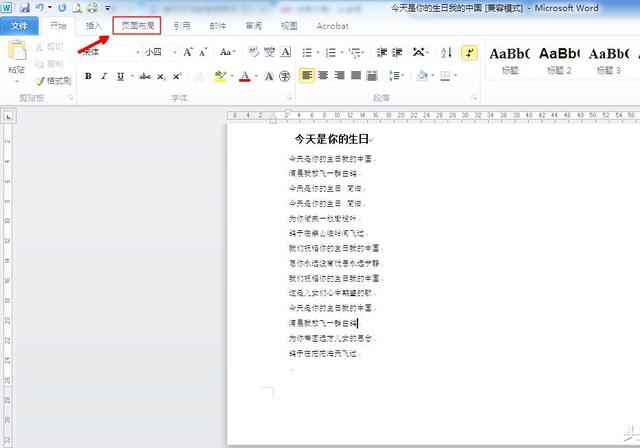Apply yellow text highlight color
Screen dimensions: 640x448
click(x=220, y=76)
